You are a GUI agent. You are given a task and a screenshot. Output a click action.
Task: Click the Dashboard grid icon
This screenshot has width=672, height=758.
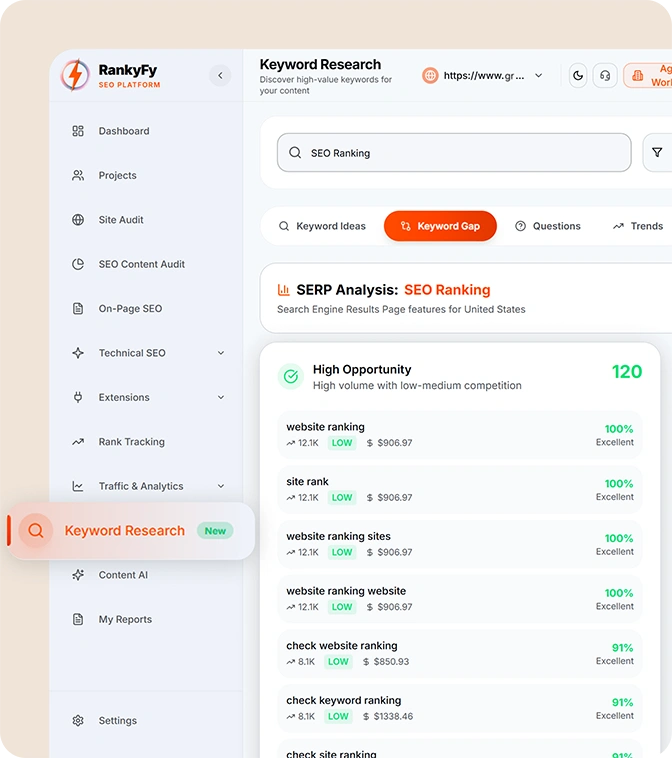[x=78, y=131]
